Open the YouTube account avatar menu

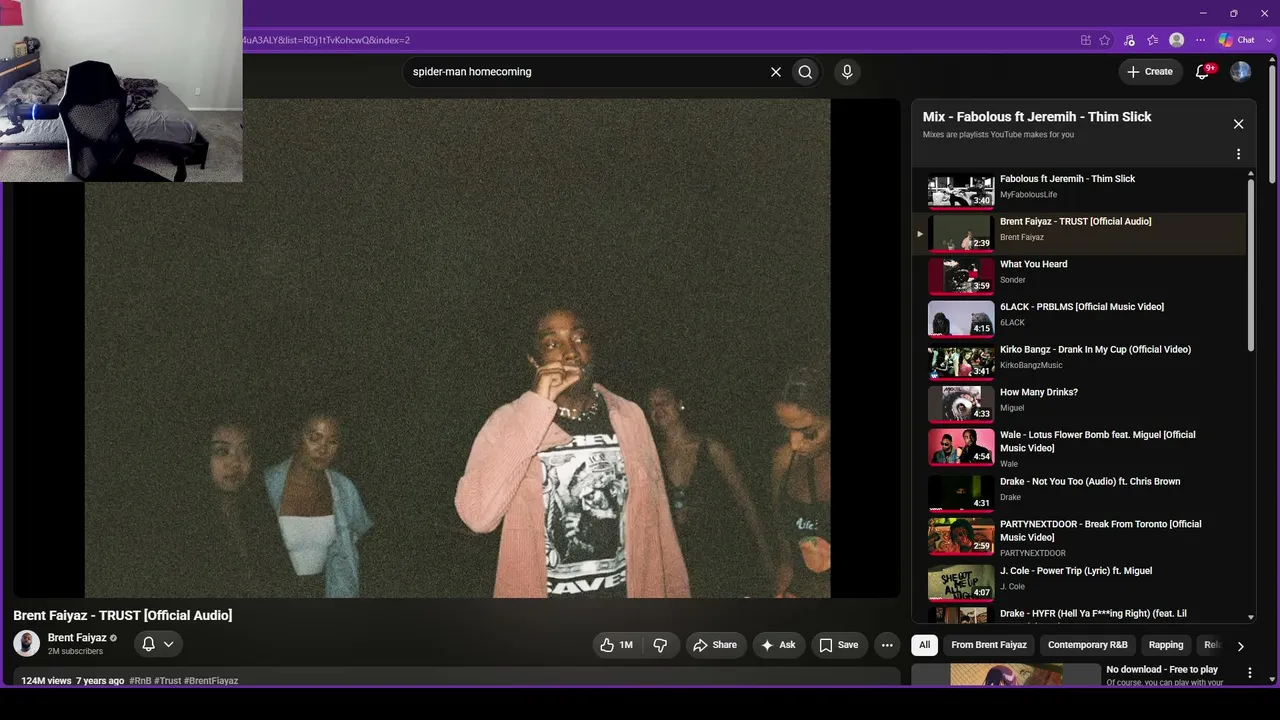click(1240, 71)
